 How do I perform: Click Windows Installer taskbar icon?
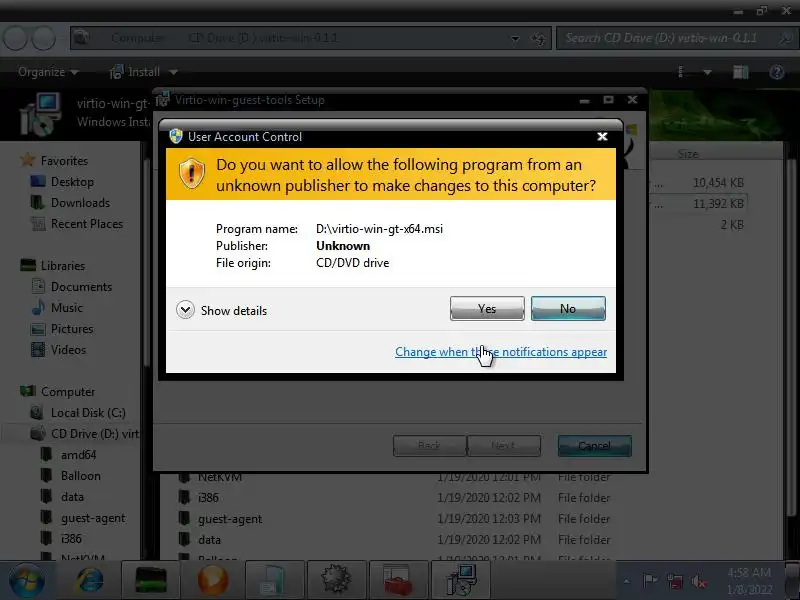[461, 580]
